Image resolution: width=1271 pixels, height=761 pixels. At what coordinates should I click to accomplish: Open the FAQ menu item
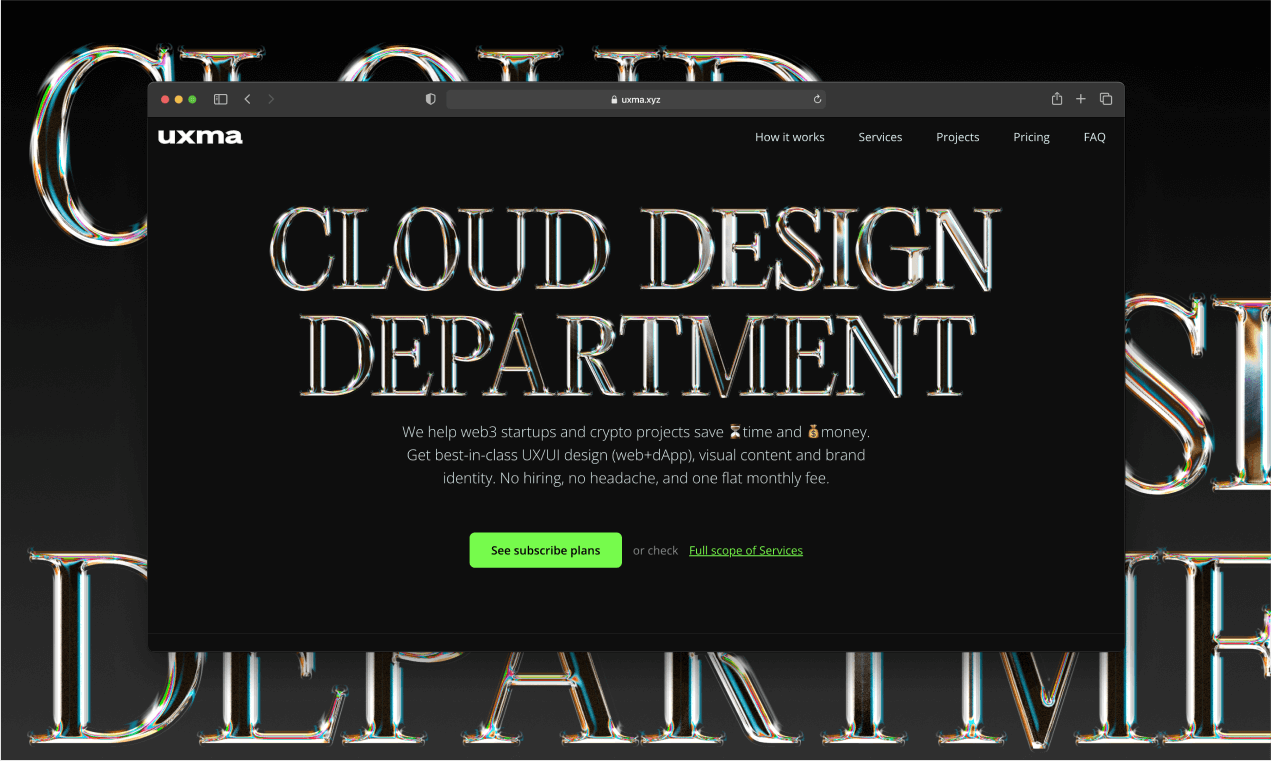click(x=1095, y=137)
